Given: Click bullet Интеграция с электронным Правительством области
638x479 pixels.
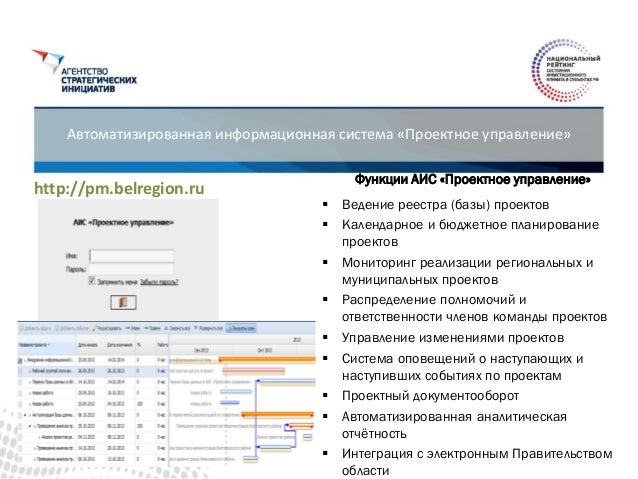Looking at the screenshot, I should pyautogui.click(x=477, y=462).
